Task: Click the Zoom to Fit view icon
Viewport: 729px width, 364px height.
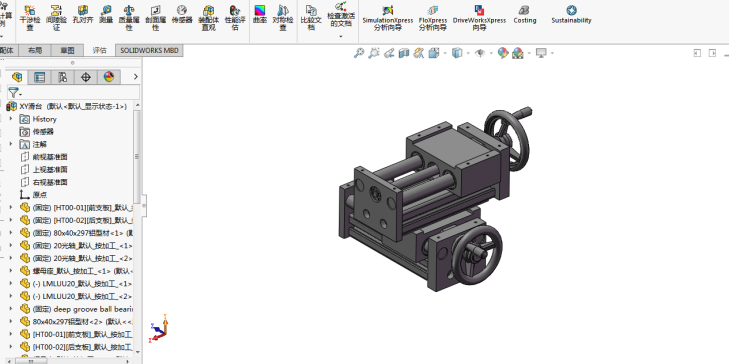Action: click(358, 53)
